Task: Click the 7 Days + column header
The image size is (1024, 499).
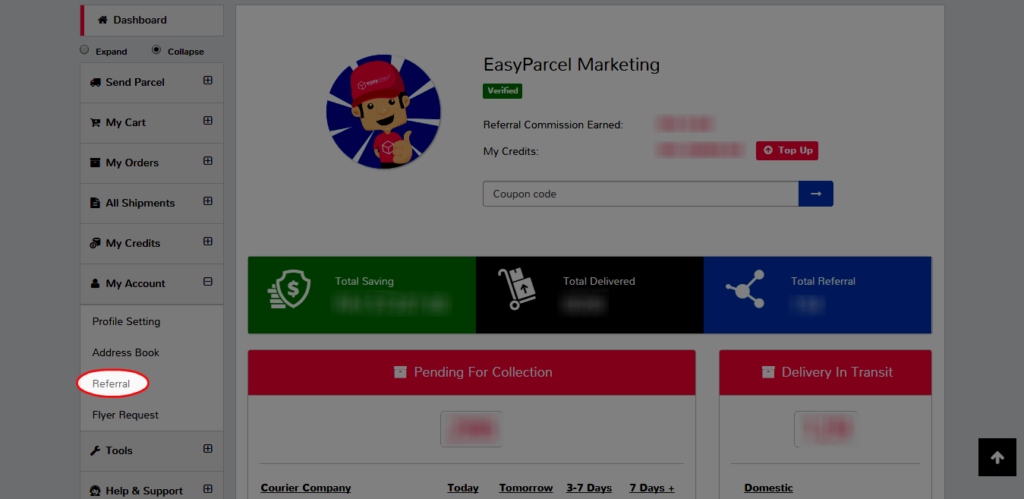Action: tap(652, 488)
